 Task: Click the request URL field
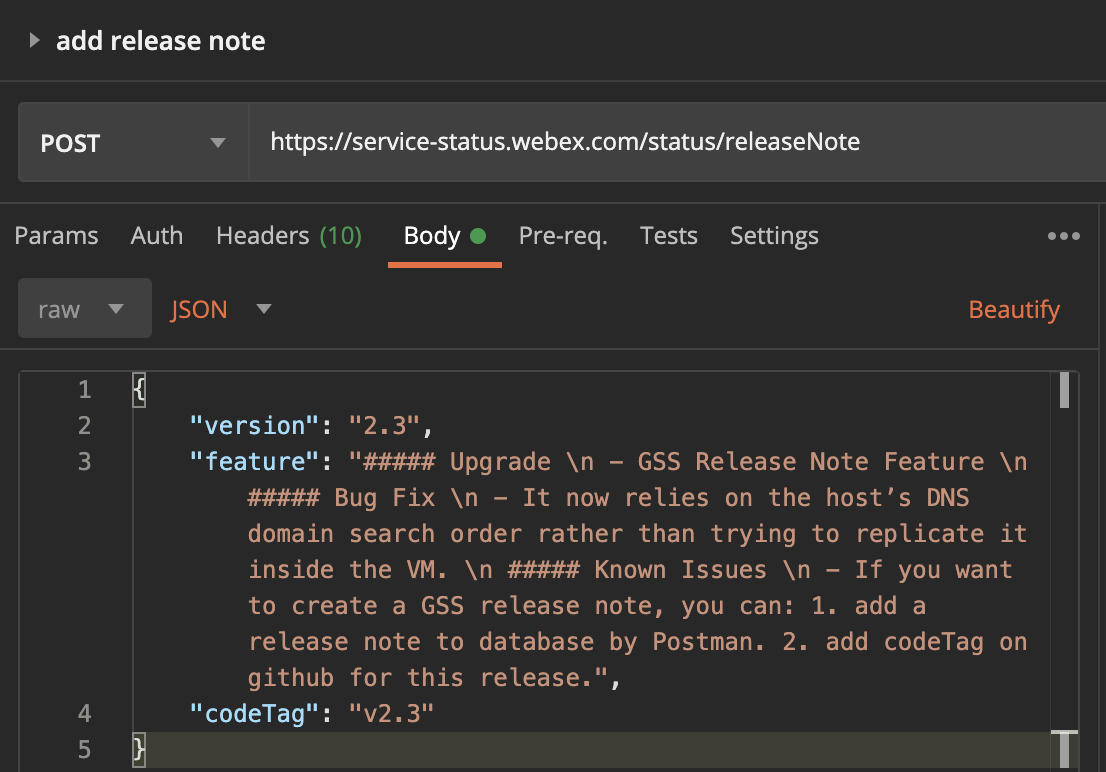click(x=677, y=142)
